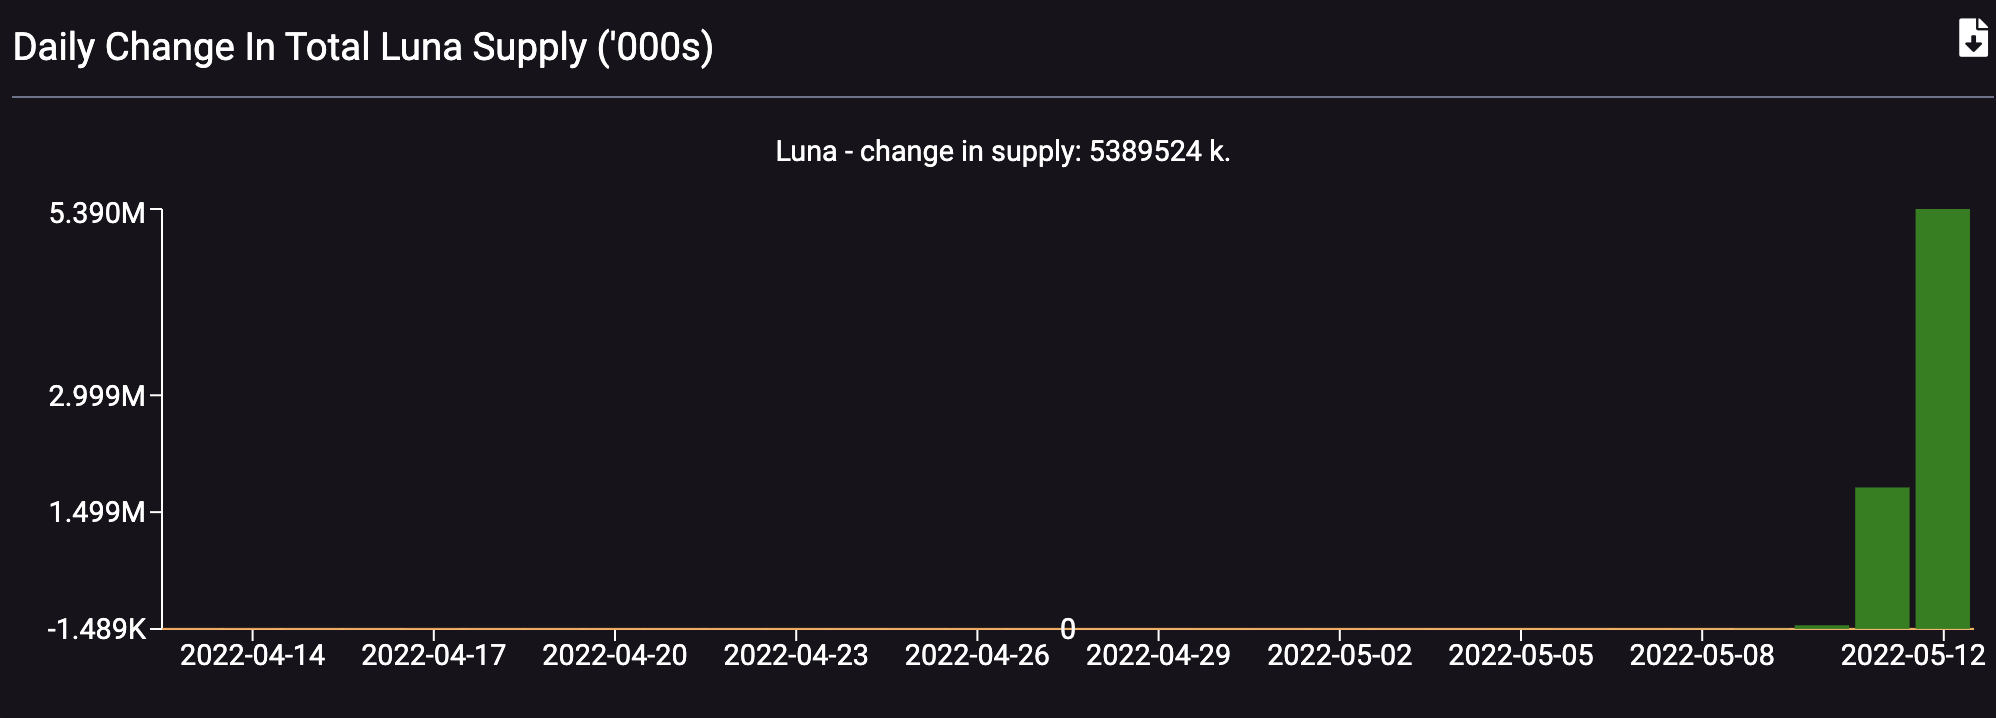This screenshot has width=1996, height=718.
Task: Click the medium green bar before 2022-05-12
Action: pos(1882,558)
